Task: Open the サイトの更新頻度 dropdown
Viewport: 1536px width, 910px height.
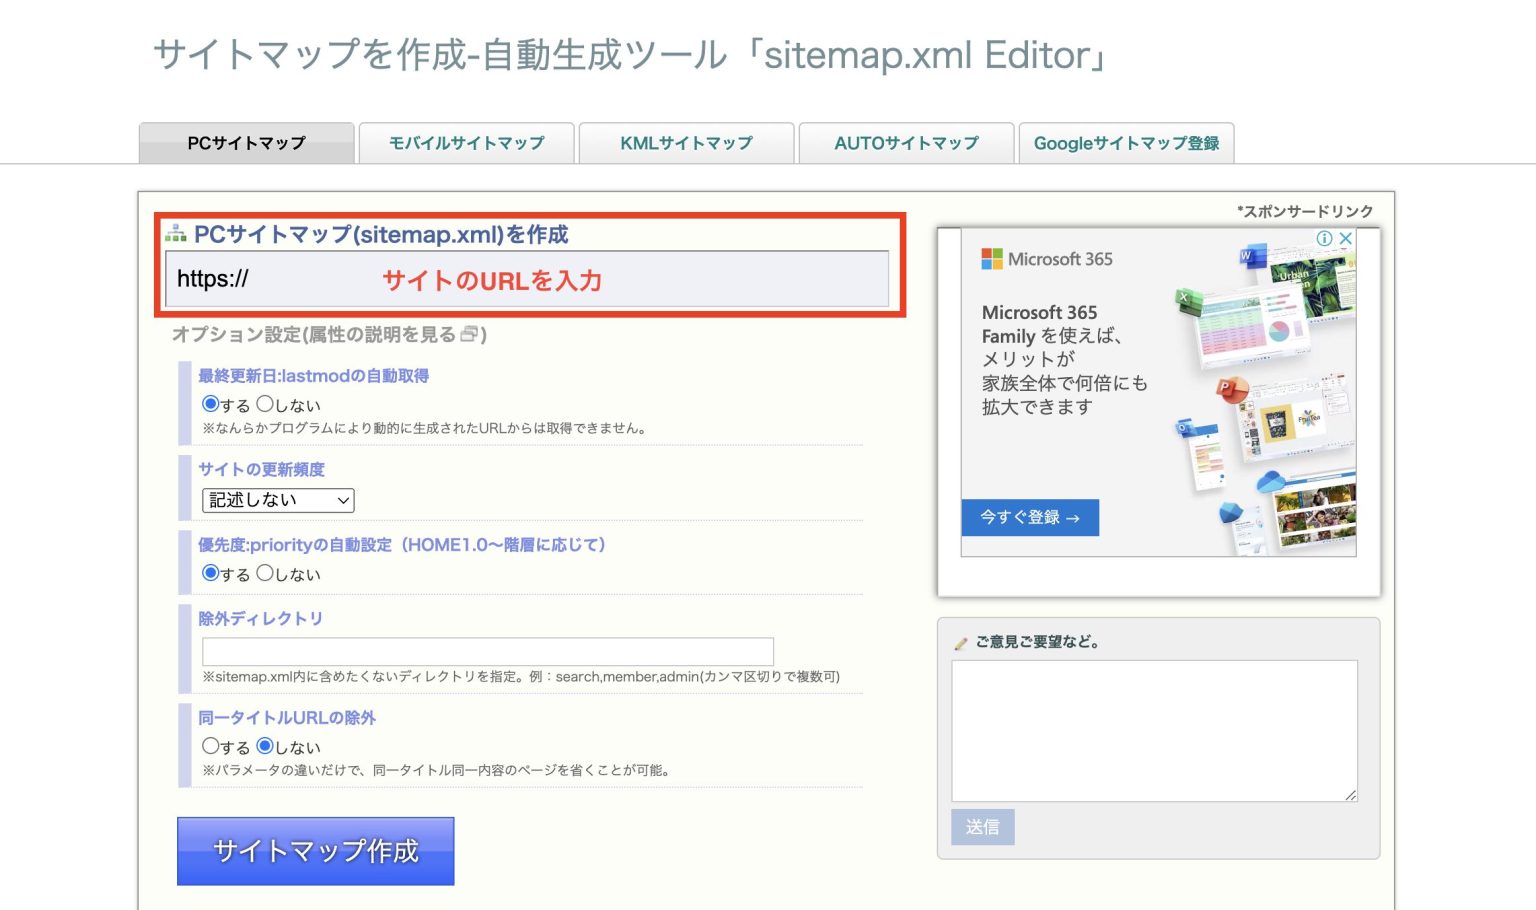Action: pos(278,500)
